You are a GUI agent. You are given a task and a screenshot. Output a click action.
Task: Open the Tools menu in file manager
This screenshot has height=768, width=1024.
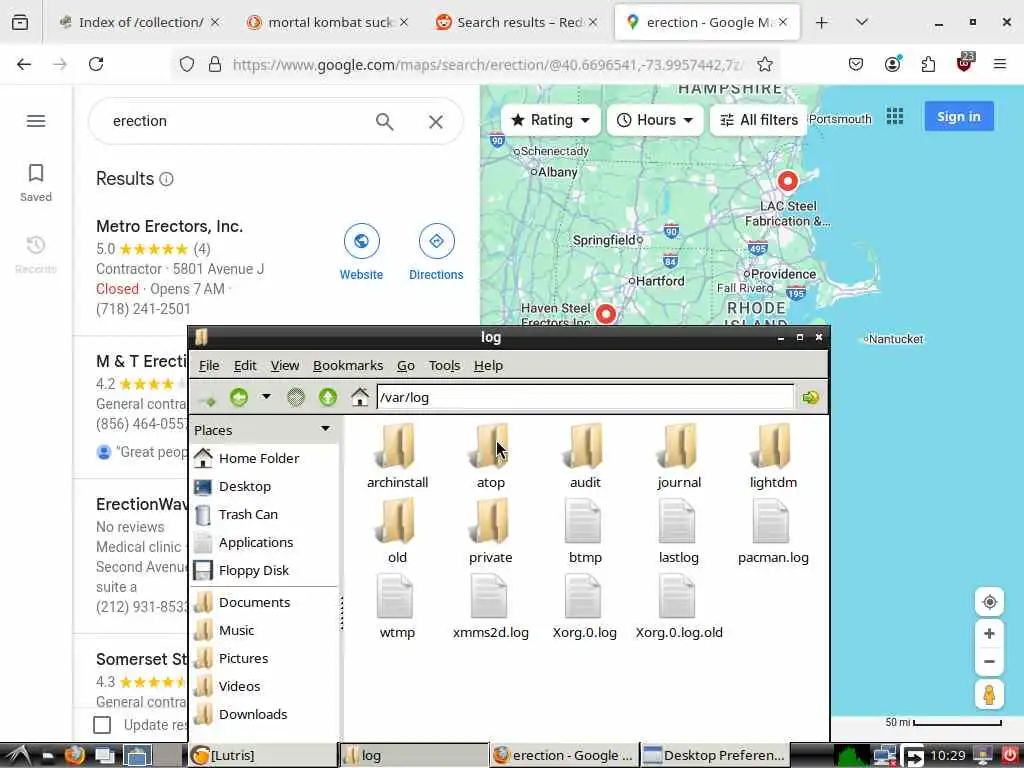coord(444,366)
